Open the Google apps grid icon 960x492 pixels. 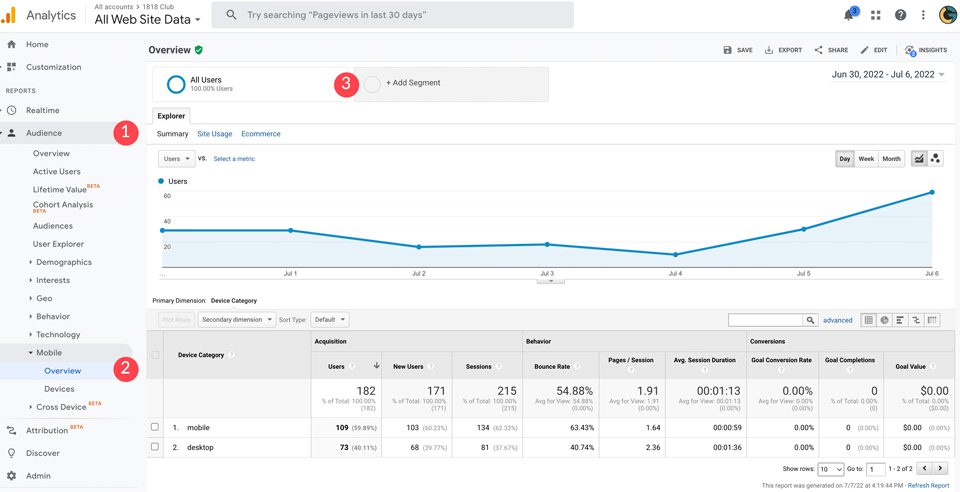876,15
